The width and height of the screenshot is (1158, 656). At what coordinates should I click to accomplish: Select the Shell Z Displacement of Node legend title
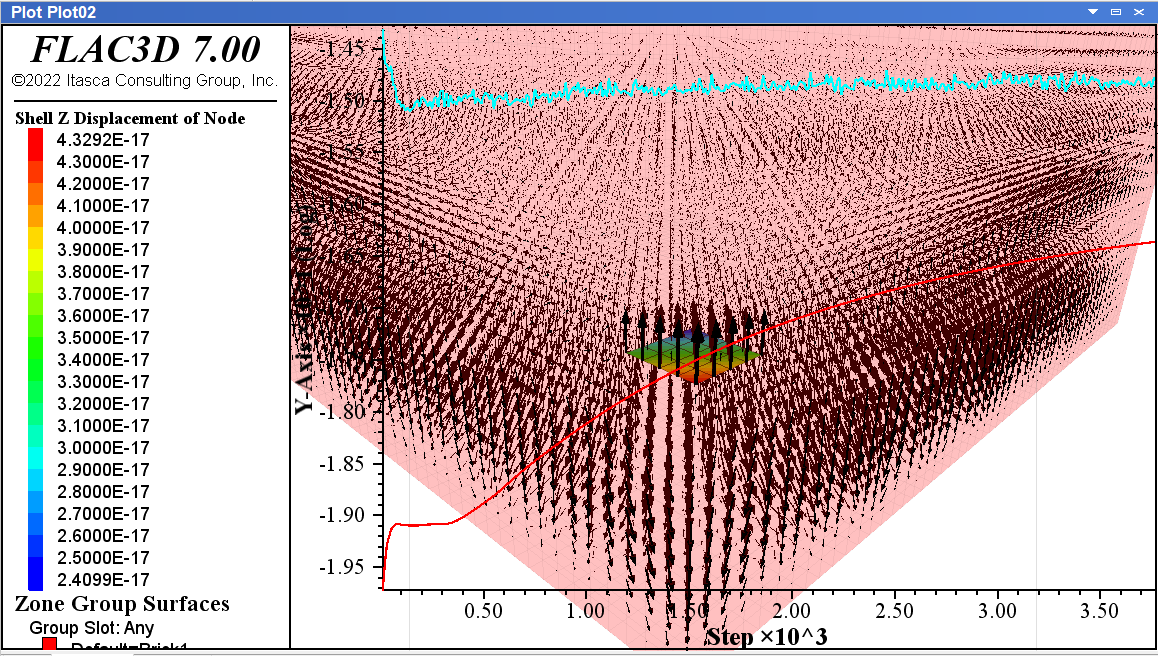(130, 118)
